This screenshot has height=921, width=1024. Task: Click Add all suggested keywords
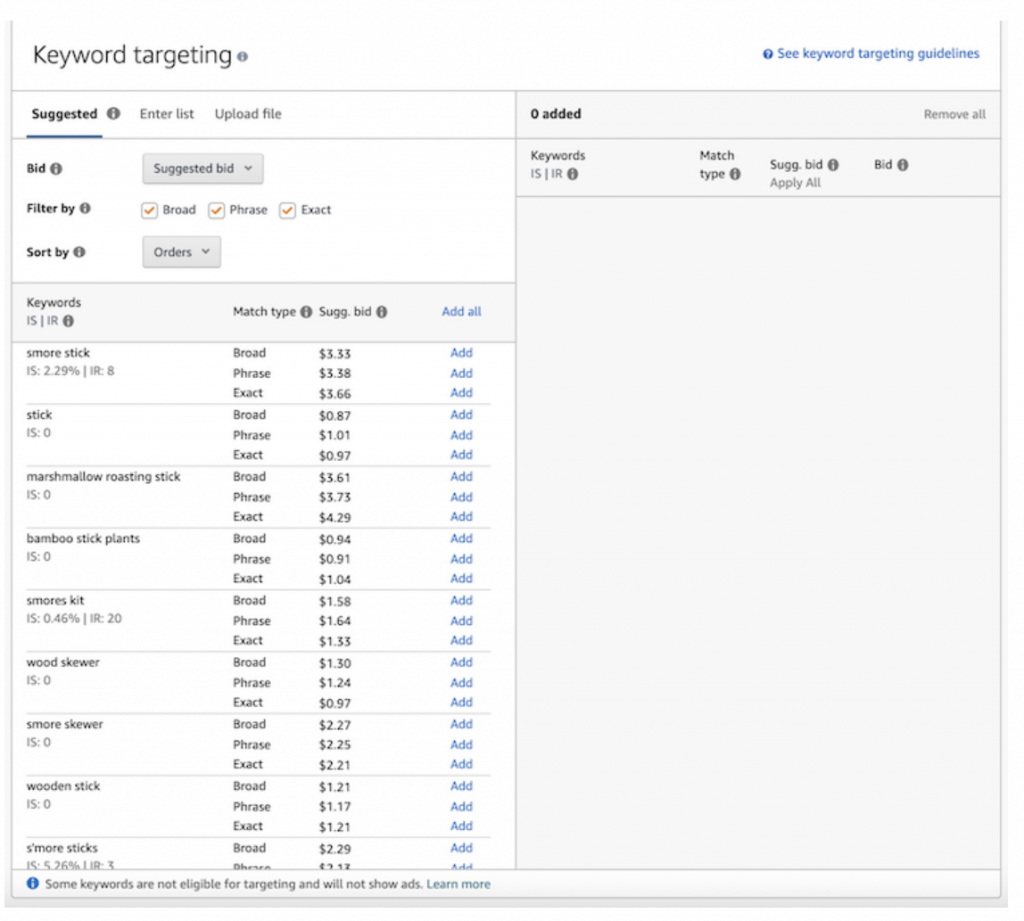[x=461, y=312]
